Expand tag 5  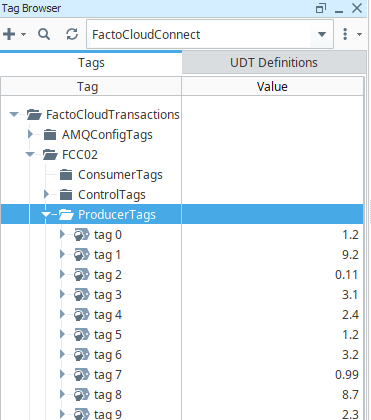click(x=62, y=334)
